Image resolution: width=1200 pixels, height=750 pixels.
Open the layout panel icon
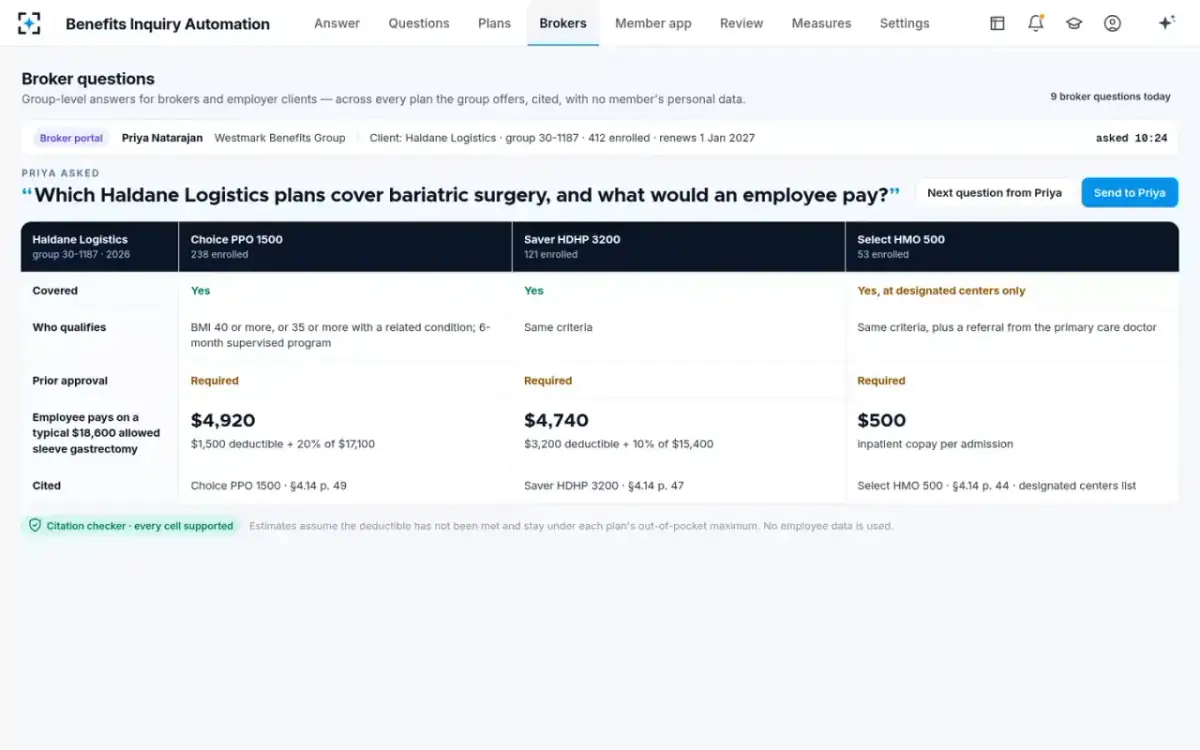(x=997, y=23)
